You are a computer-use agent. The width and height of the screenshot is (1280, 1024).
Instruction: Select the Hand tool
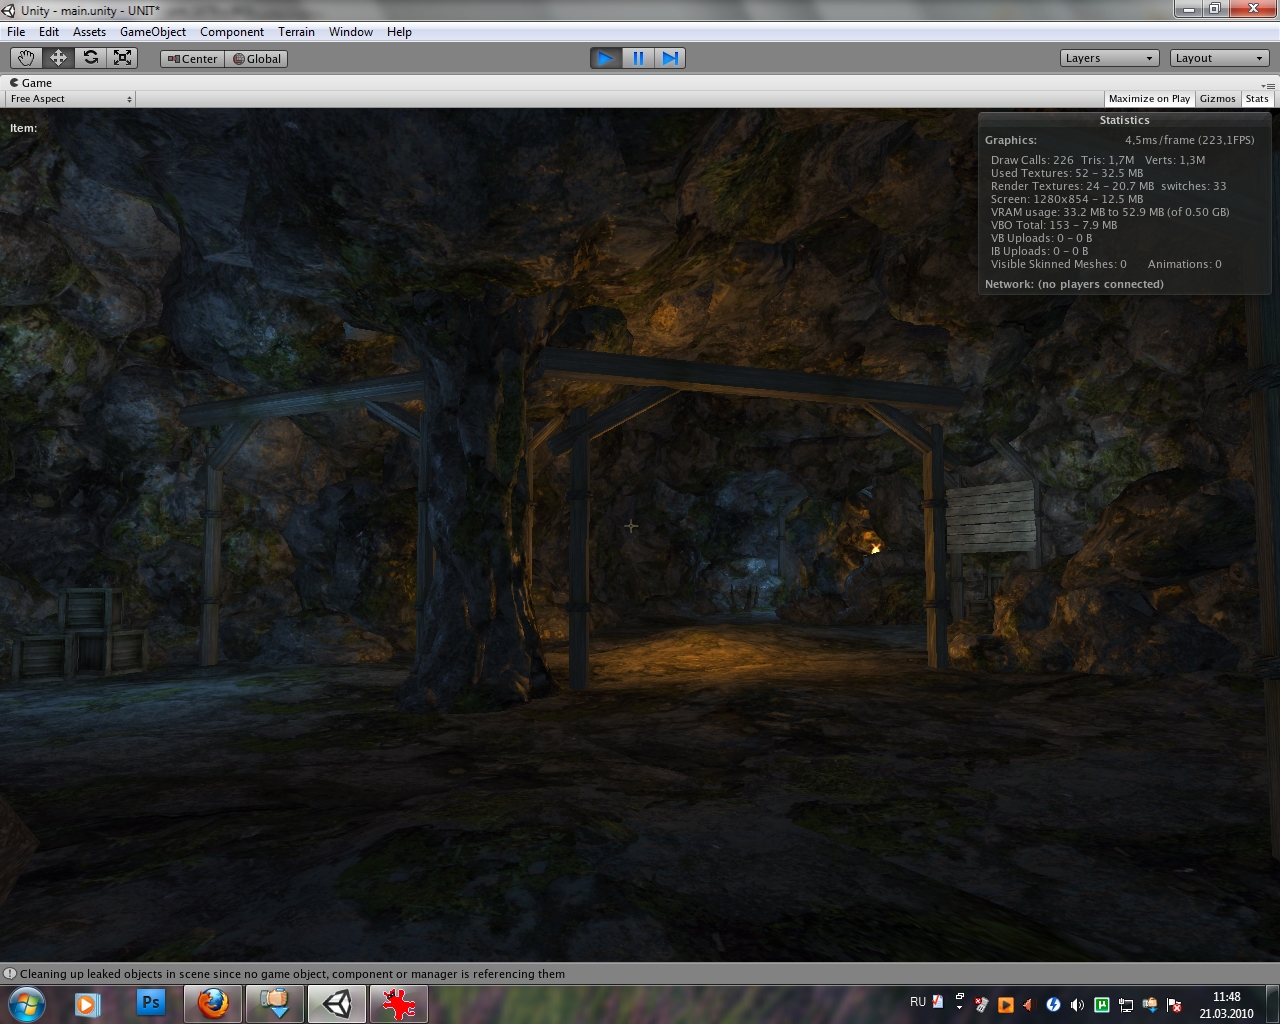tap(26, 58)
